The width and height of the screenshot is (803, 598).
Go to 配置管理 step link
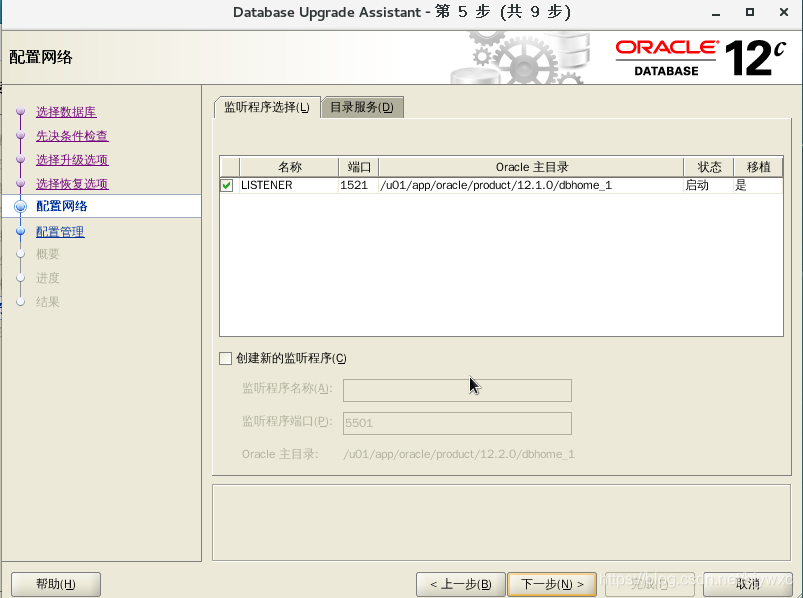point(60,231)
